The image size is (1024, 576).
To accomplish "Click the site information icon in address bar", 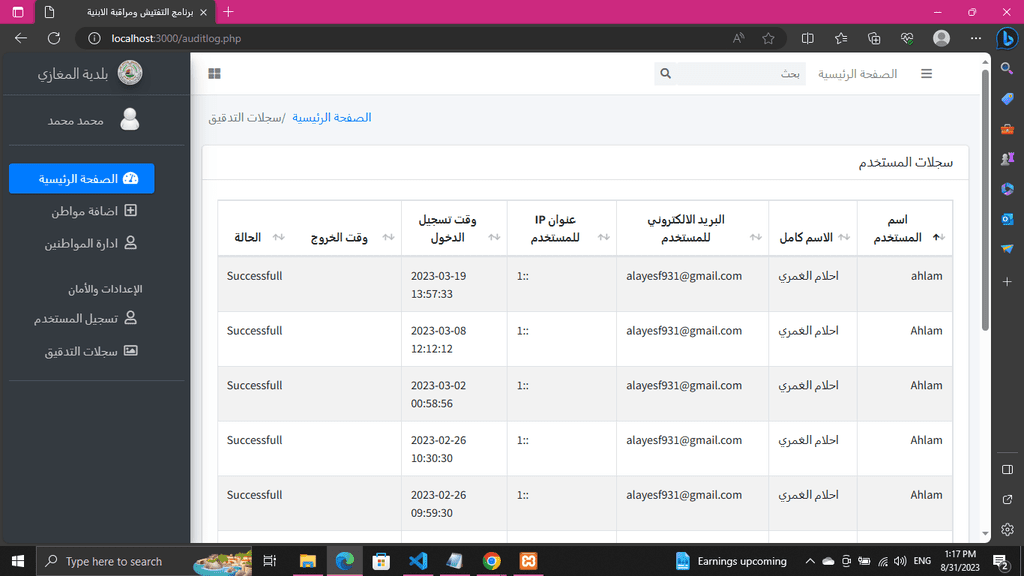I will pos(94,39).
